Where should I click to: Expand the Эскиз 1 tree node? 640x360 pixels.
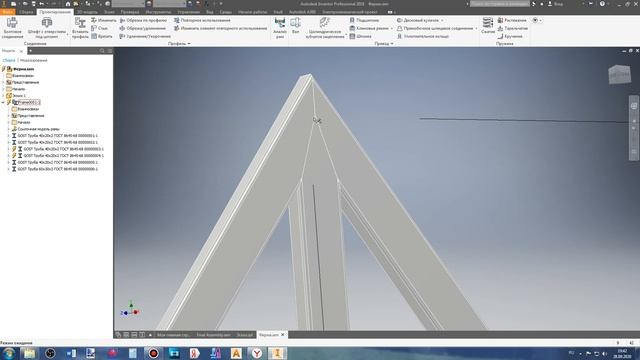tap(3, 96)
